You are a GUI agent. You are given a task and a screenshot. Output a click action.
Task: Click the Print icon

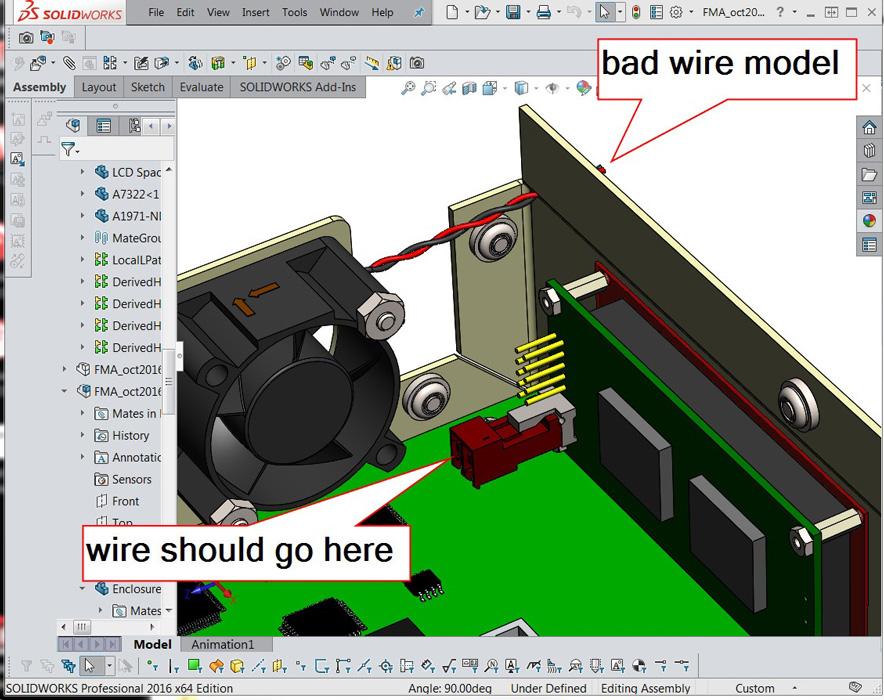tap(543, 12)
